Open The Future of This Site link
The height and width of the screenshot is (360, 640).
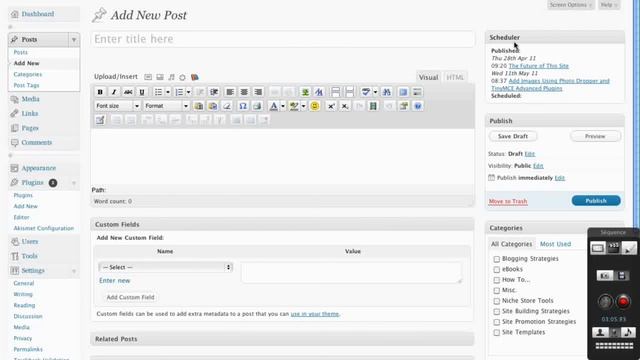tap(538, 66)
